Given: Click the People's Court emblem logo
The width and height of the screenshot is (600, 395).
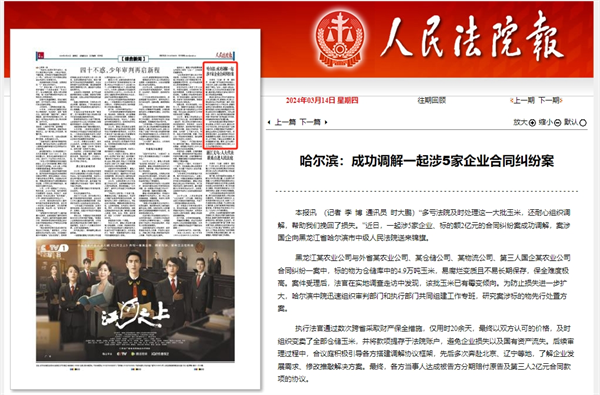Looking at the screenshot, I should (x=339, y=38).
